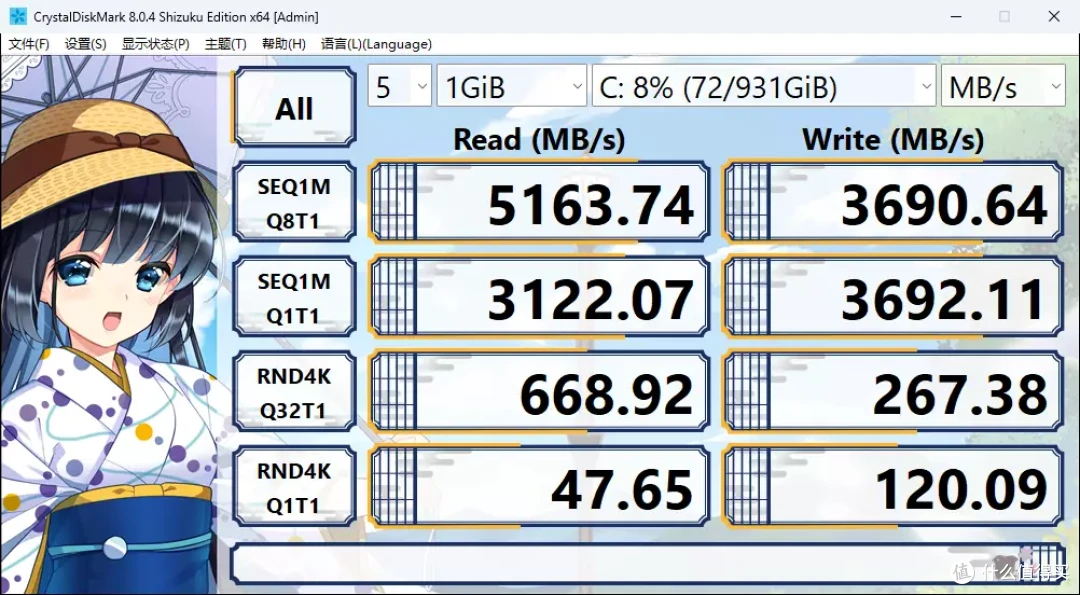The image size is (1080, 595).
Task: Close the CrystalDiskMark window
Action: coord(1054,17)
